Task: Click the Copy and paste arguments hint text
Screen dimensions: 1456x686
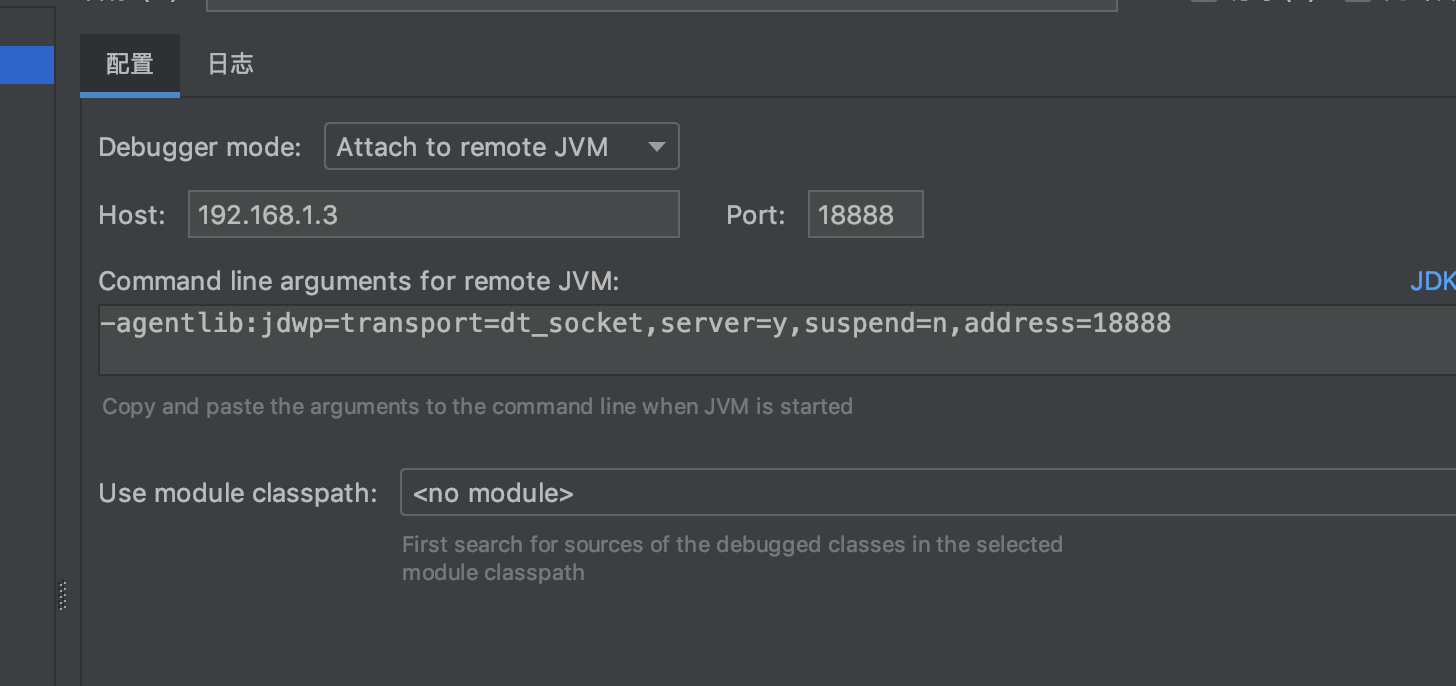Action: (477, 407)
